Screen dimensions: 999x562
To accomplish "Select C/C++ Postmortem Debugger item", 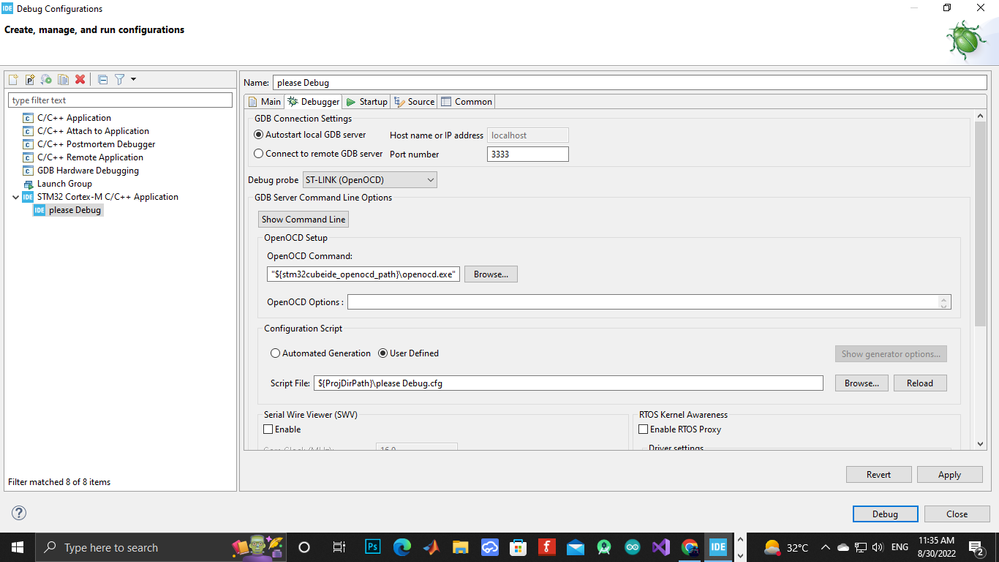I will pos(96,144).
